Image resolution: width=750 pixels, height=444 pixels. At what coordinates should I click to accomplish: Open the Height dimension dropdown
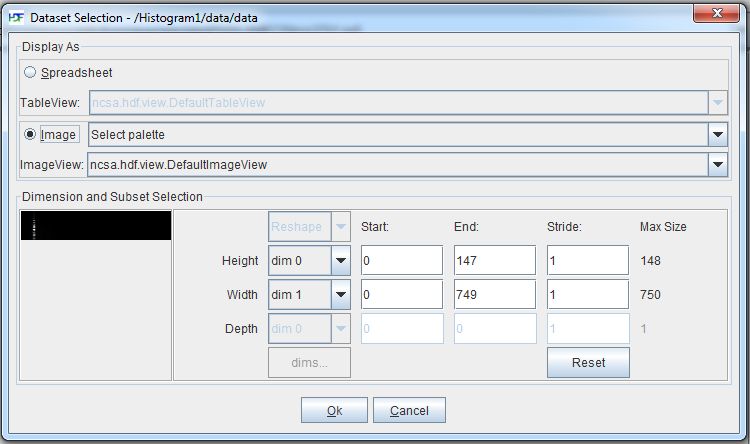(340, 261)
